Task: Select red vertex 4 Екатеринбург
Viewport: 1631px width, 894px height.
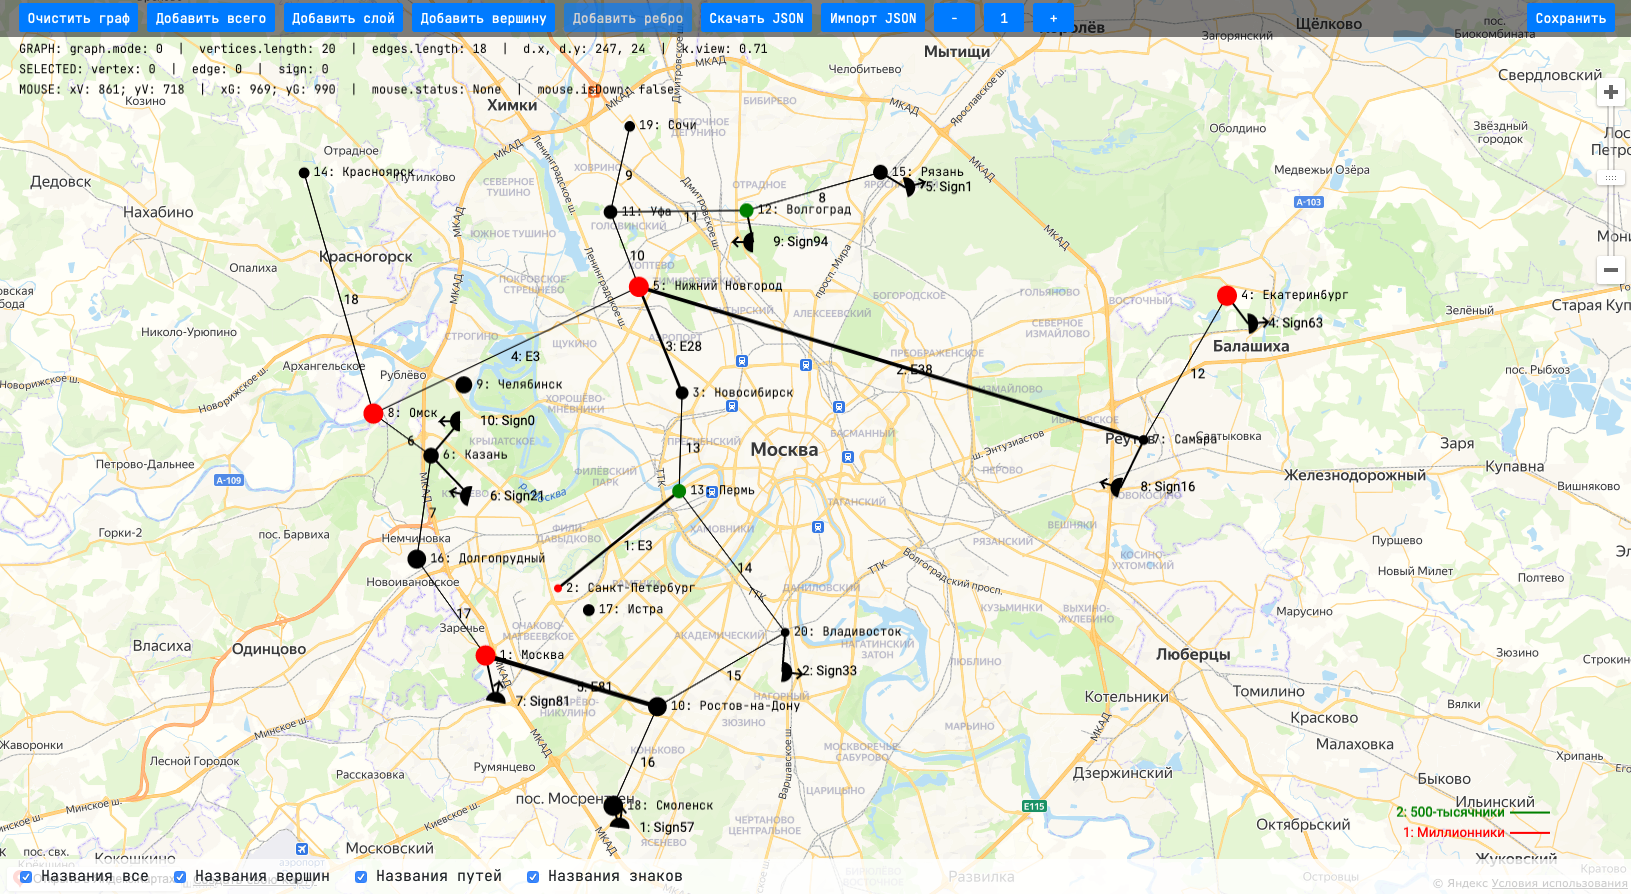Action: click(x=1227, y=295)
